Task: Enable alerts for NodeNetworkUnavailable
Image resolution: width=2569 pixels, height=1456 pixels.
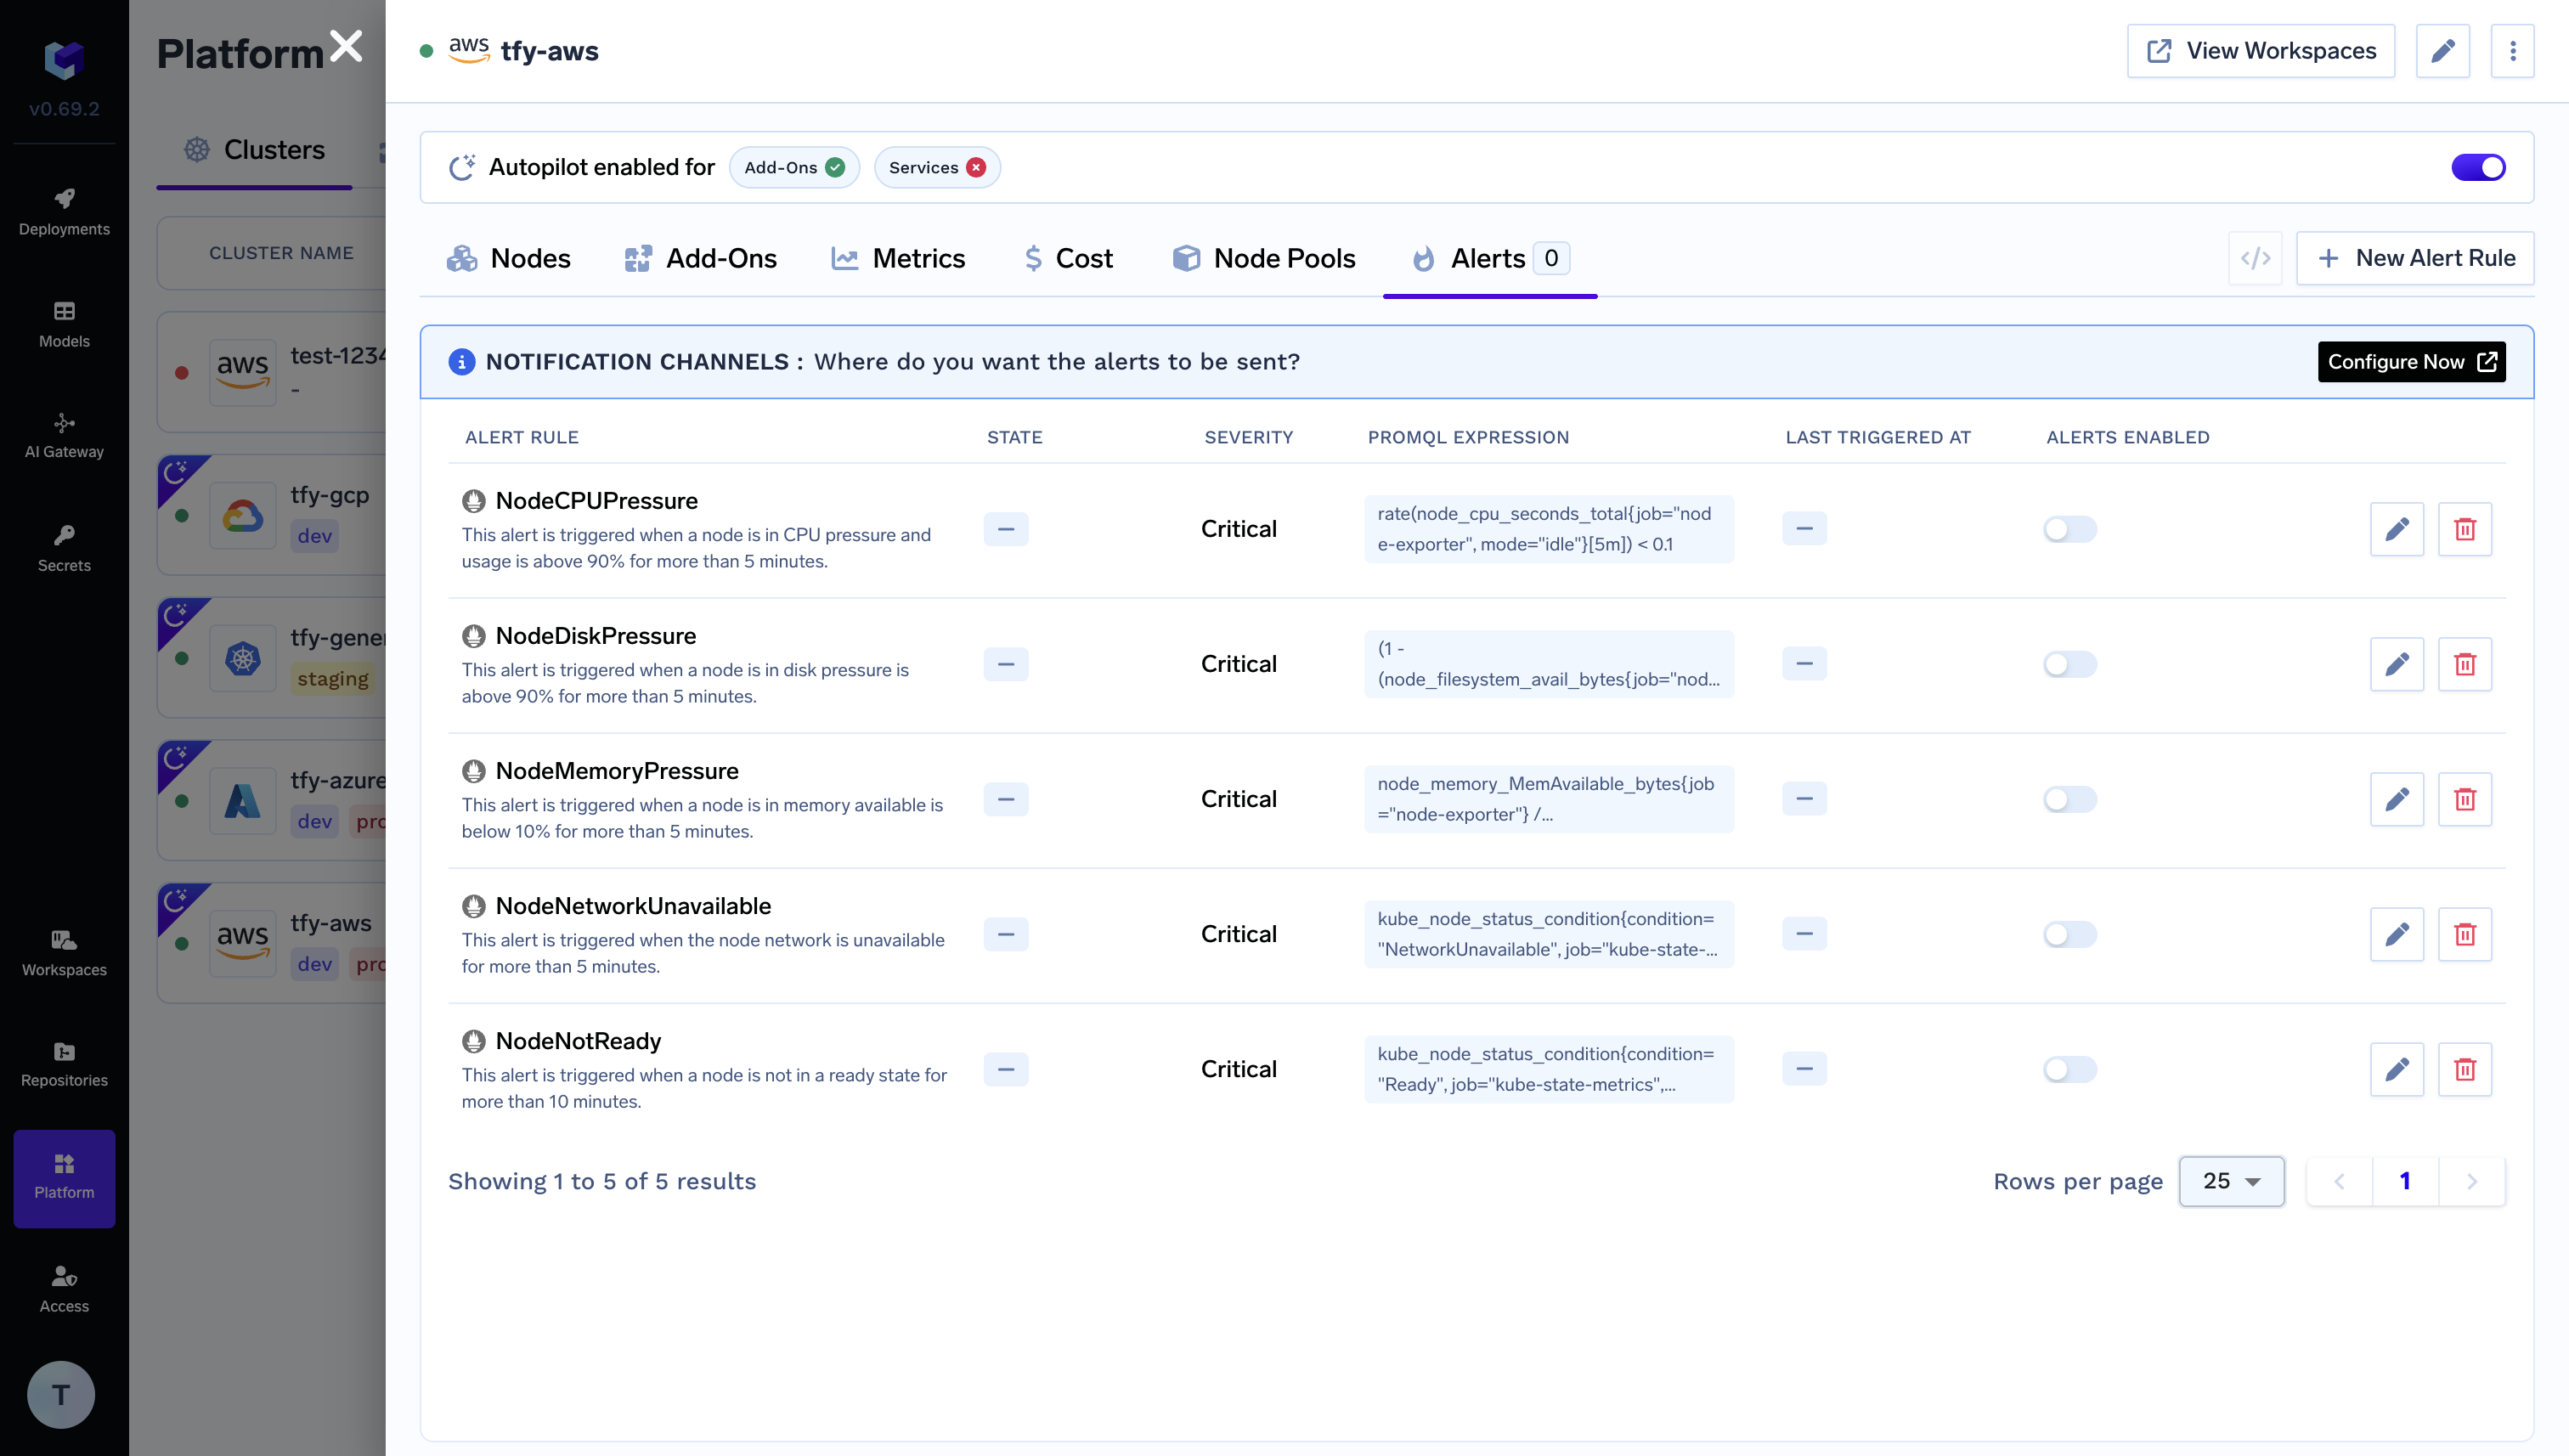Action: tap(2069, 934)
